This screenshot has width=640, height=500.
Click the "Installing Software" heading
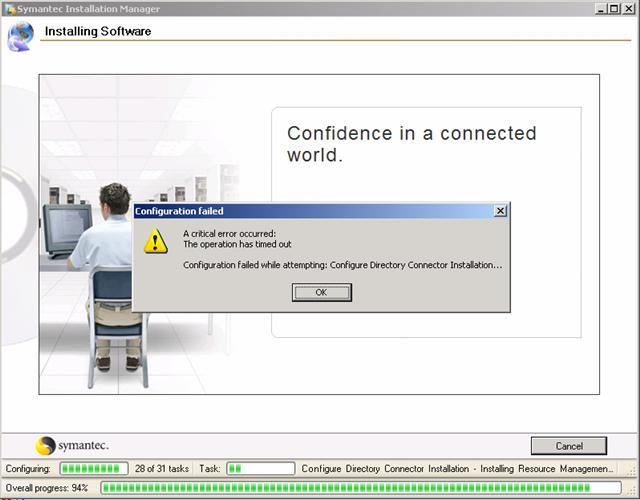(98, 31)
